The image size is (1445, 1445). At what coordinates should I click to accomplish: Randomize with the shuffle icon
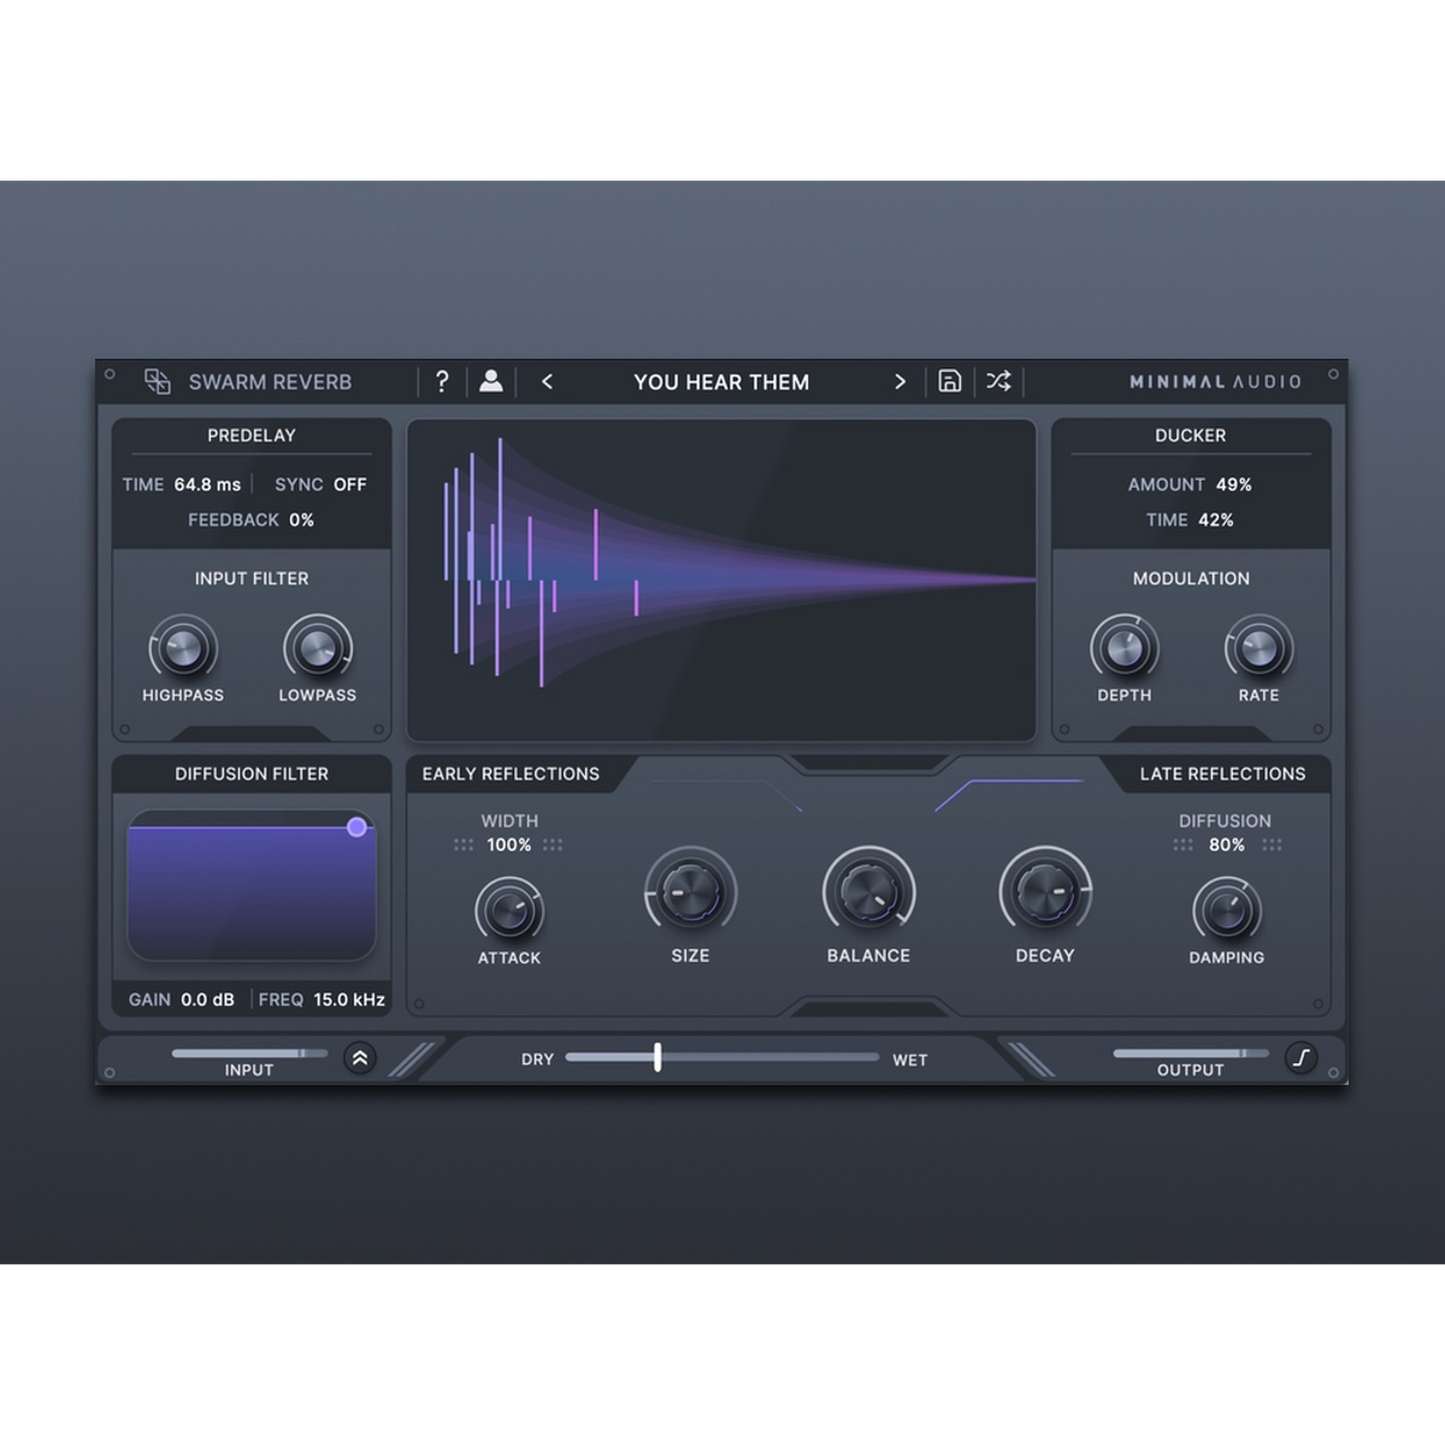pyautogui.click(x=998, y=381)
